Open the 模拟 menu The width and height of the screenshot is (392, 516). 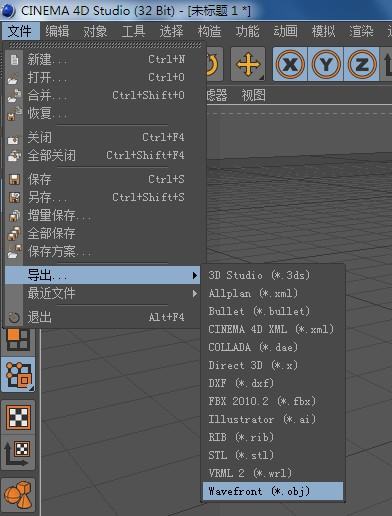pyautogui.click(x=323, y=31)
